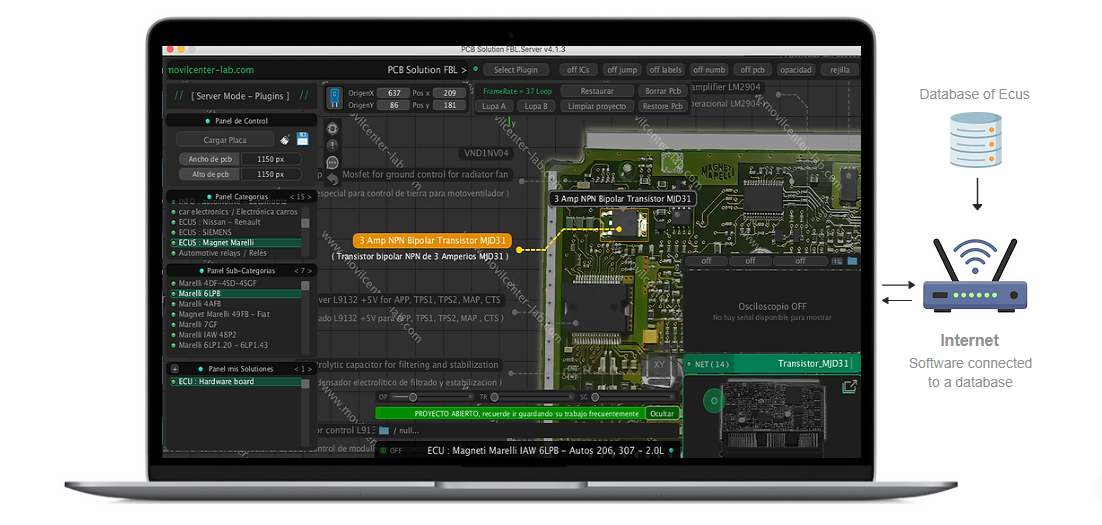This screenshot has height=525, width=1102.
Task: Toggle the off ICs button
Action: (578, 70)
